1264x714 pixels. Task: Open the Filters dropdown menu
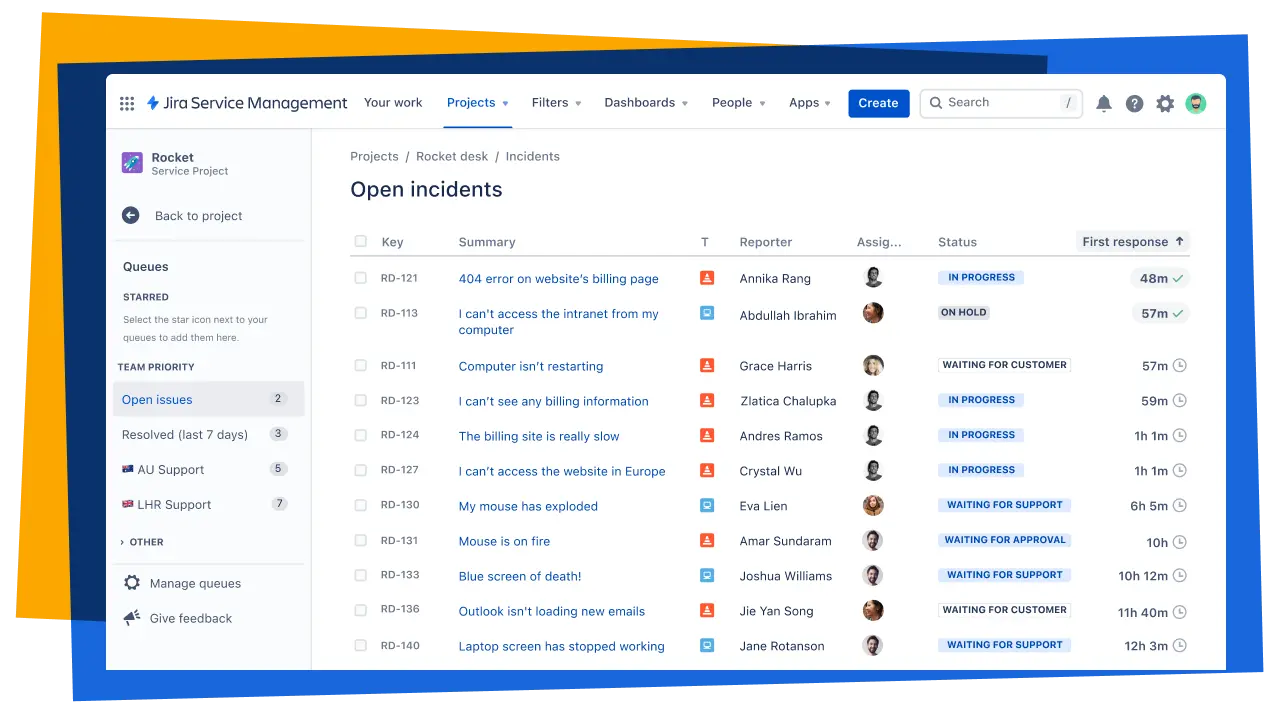click(556, 103)
